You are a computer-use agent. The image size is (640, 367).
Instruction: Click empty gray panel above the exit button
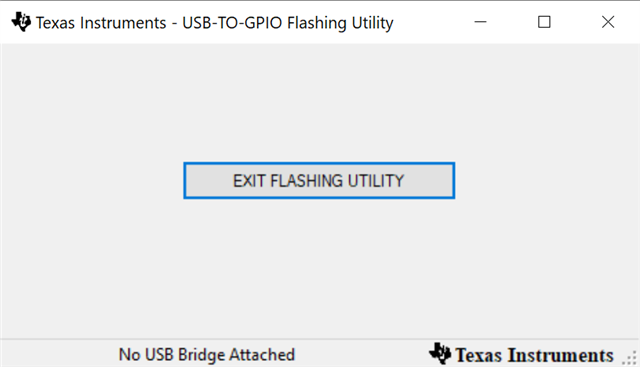point(319,102)
